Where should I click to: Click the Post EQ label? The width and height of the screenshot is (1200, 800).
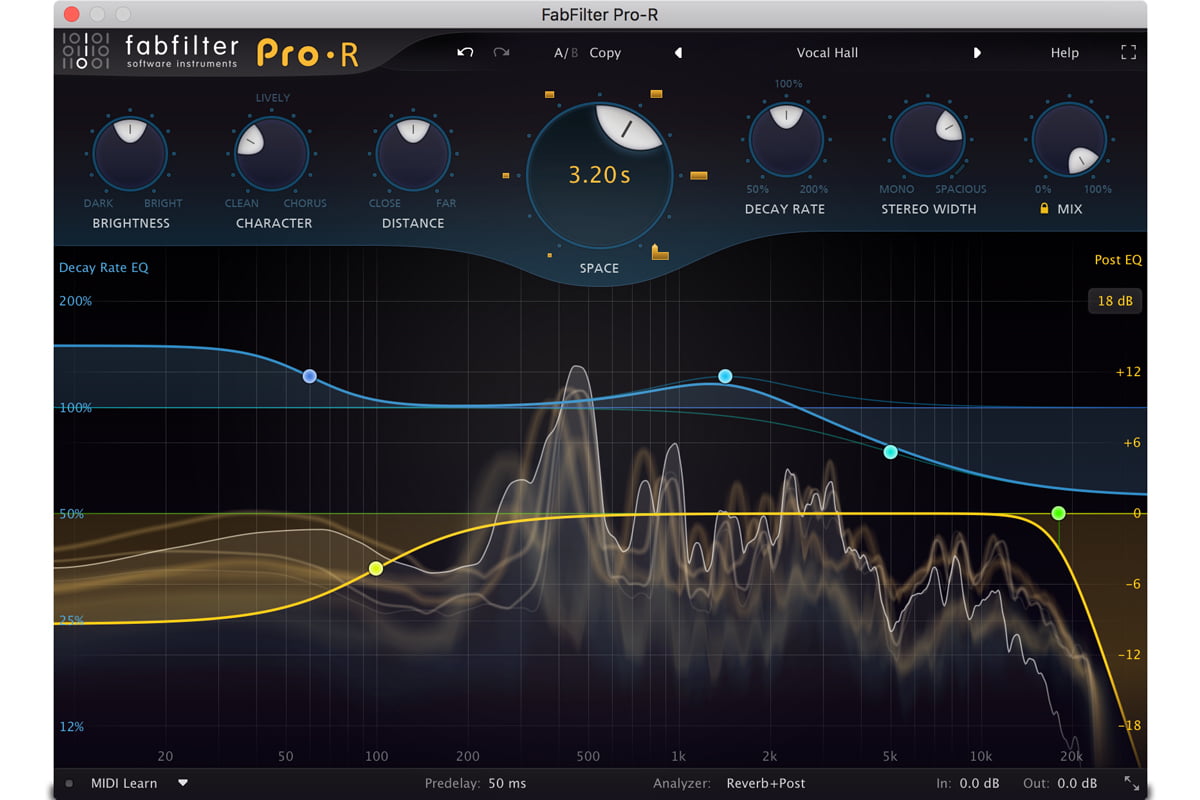point(1118,260)
